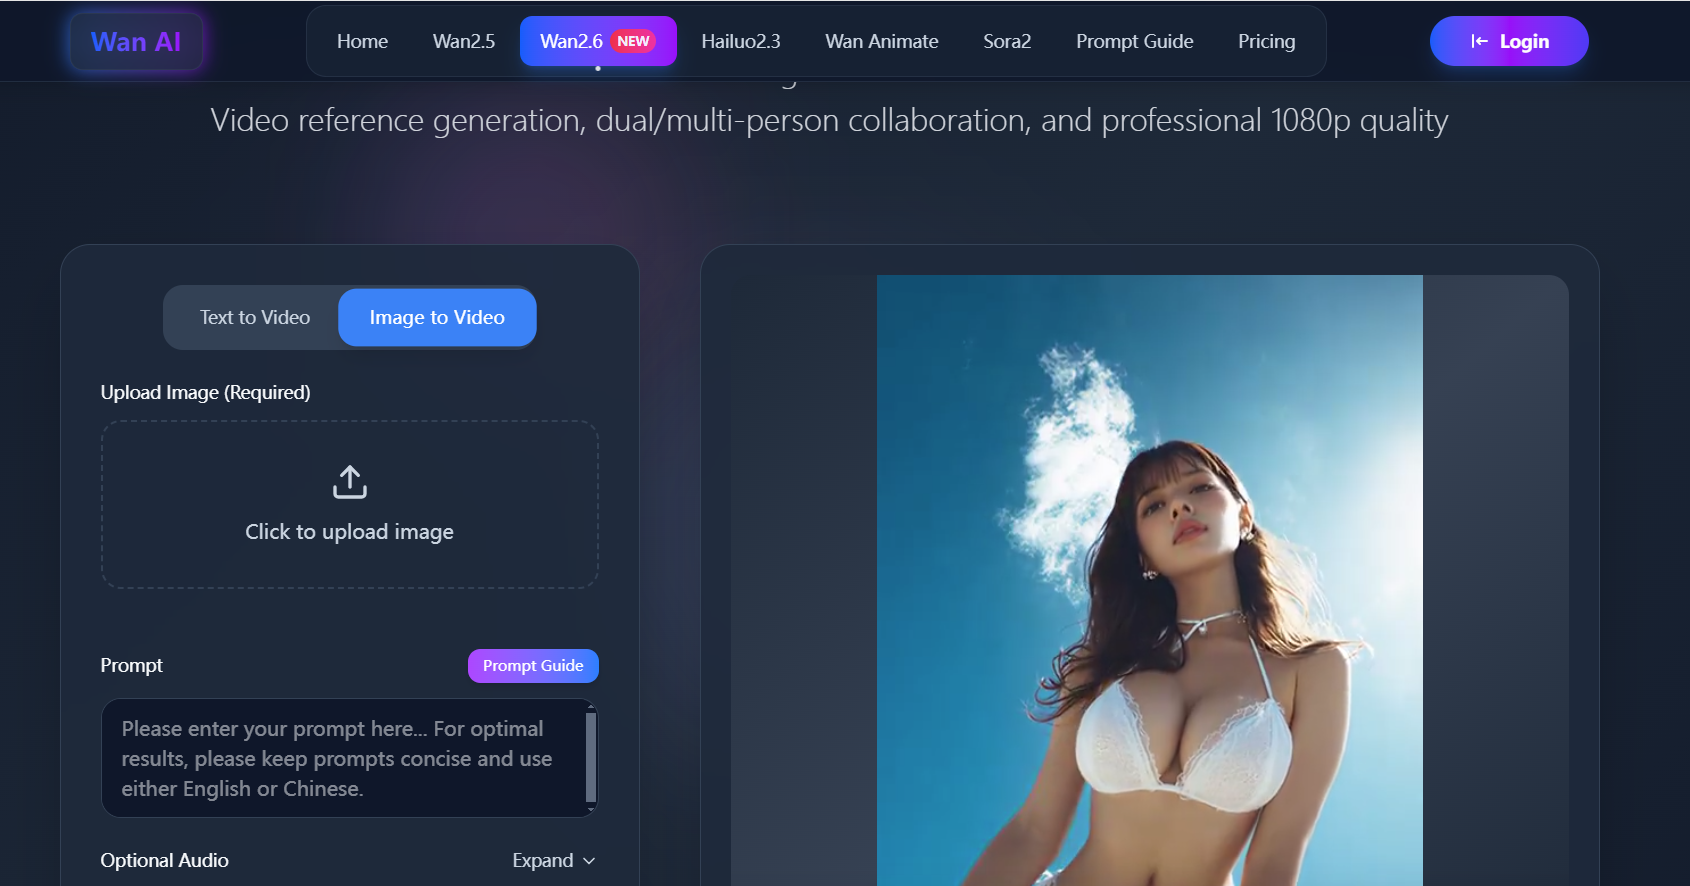Open the Sora2 nav item
The width and height of the screenshot is (1690, 886).
pyautogui.click(x=1006, y=41)
